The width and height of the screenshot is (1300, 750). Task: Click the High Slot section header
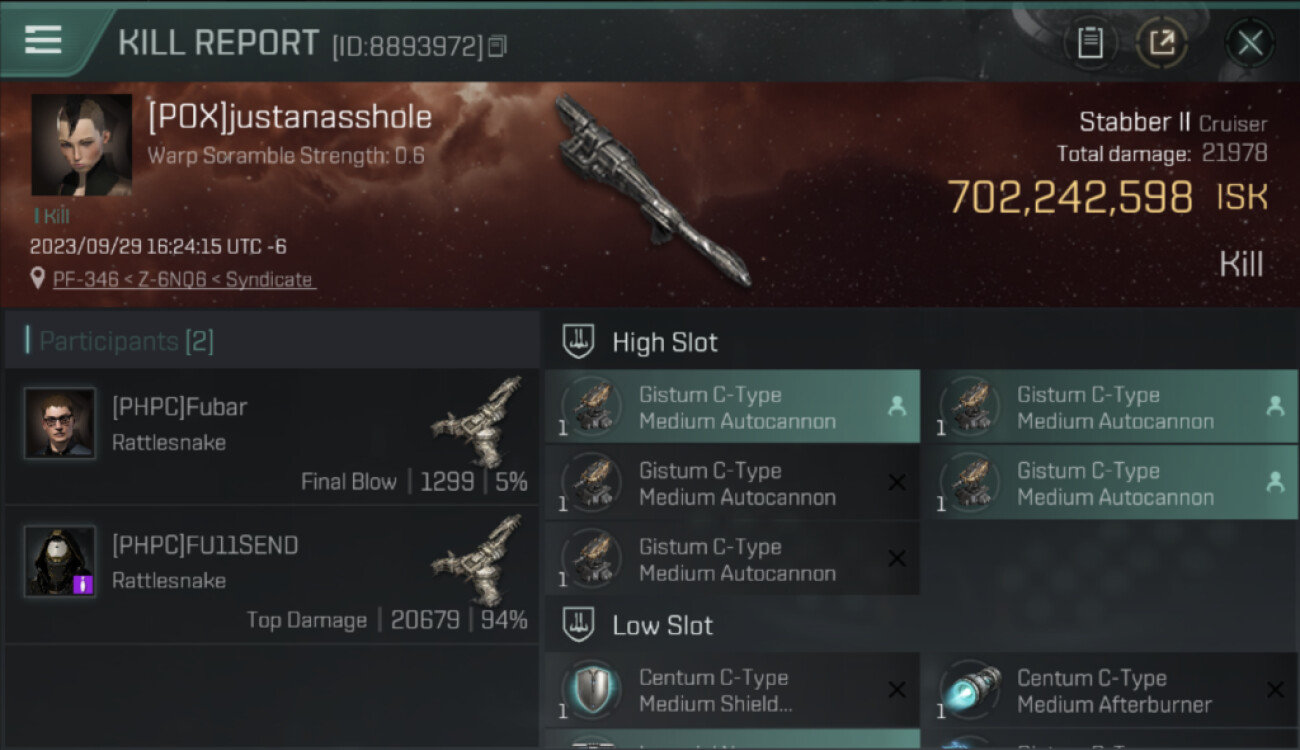click(665, 342)
